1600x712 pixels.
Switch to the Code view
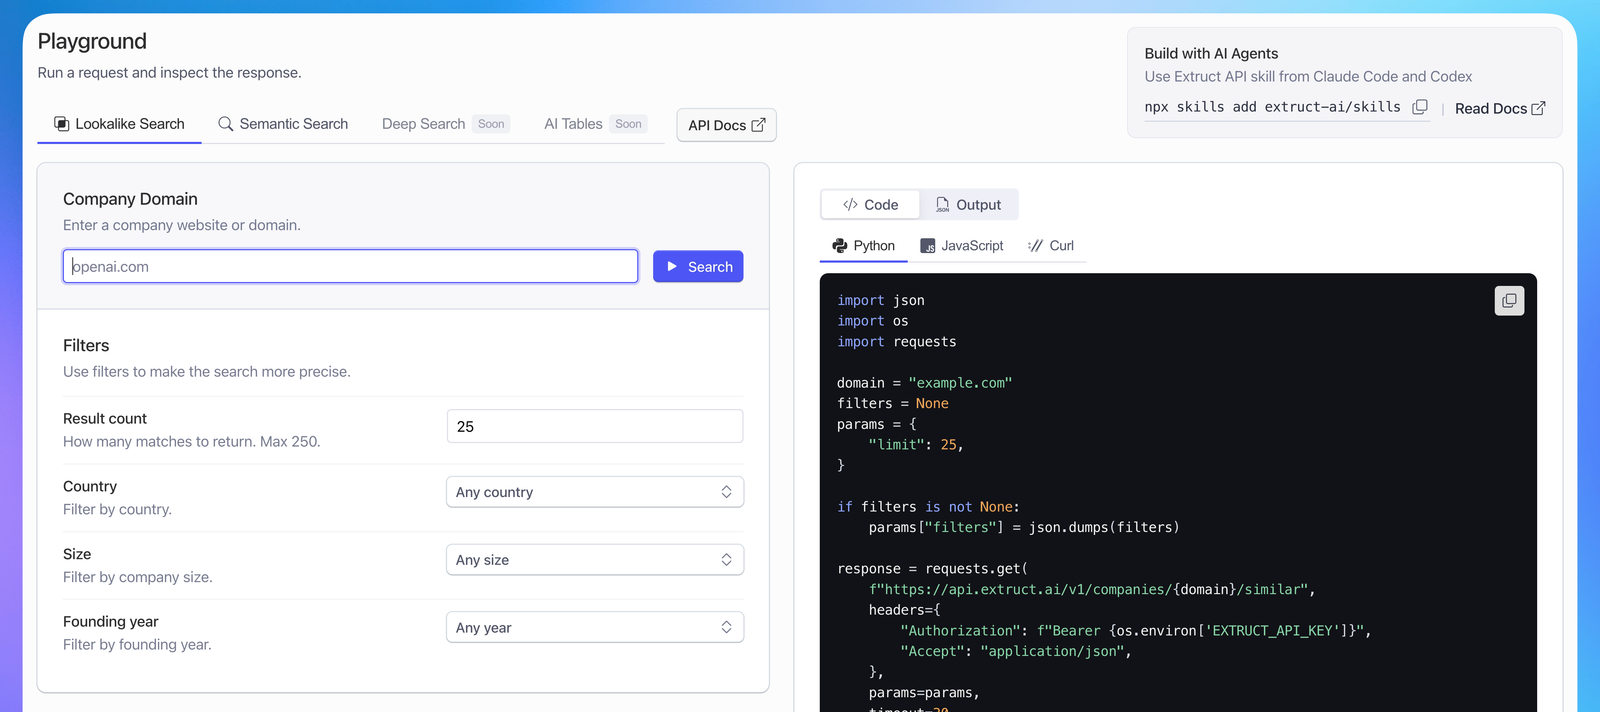[870, 205]
